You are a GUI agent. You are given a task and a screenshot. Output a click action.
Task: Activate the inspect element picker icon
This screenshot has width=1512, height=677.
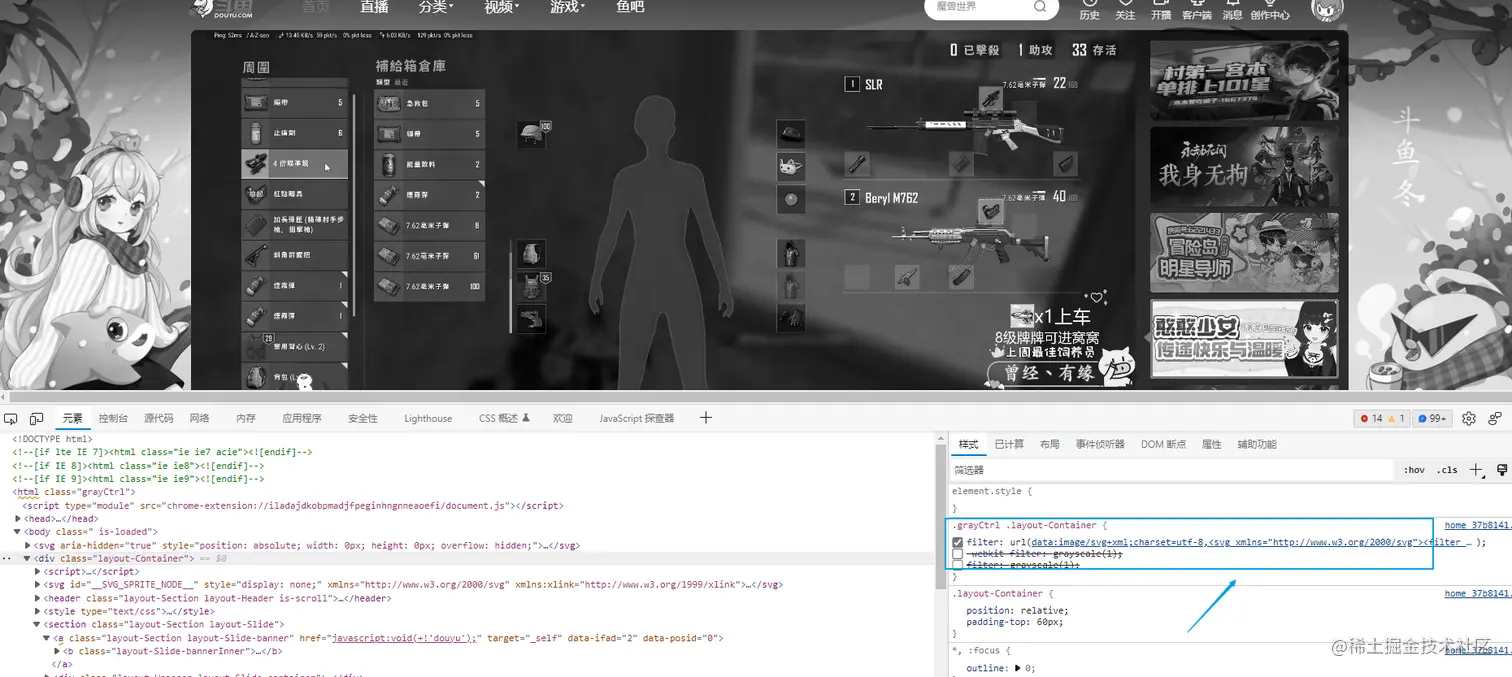click(x=11, y=418)
